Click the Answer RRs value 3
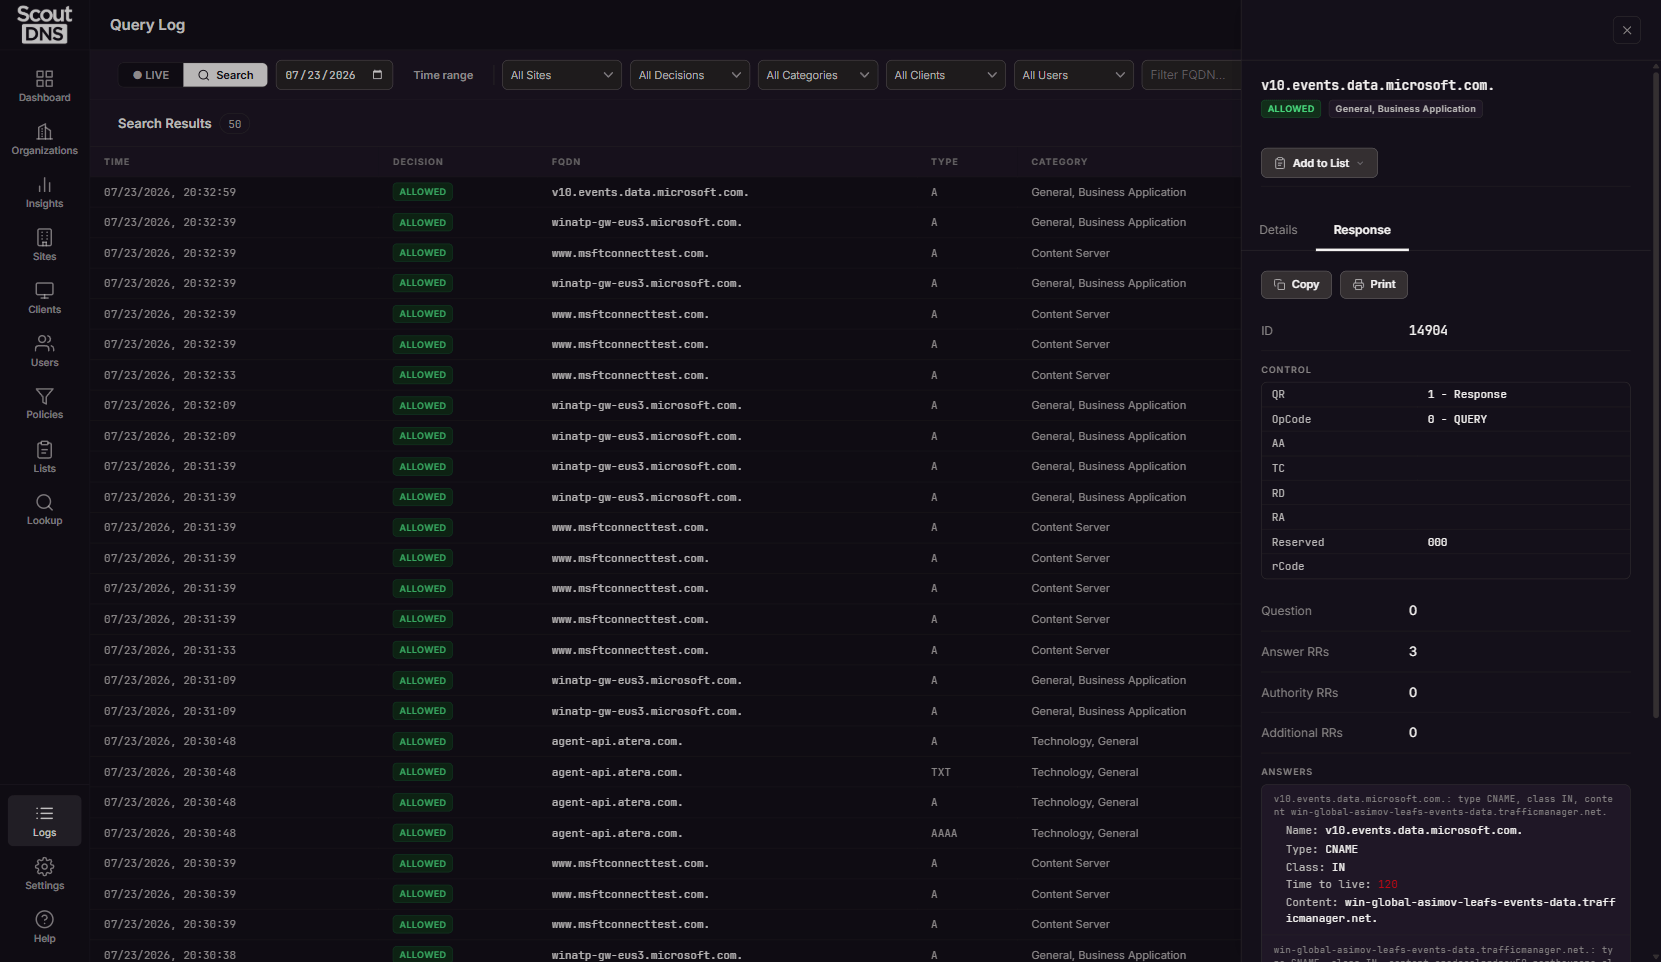 1413,652
